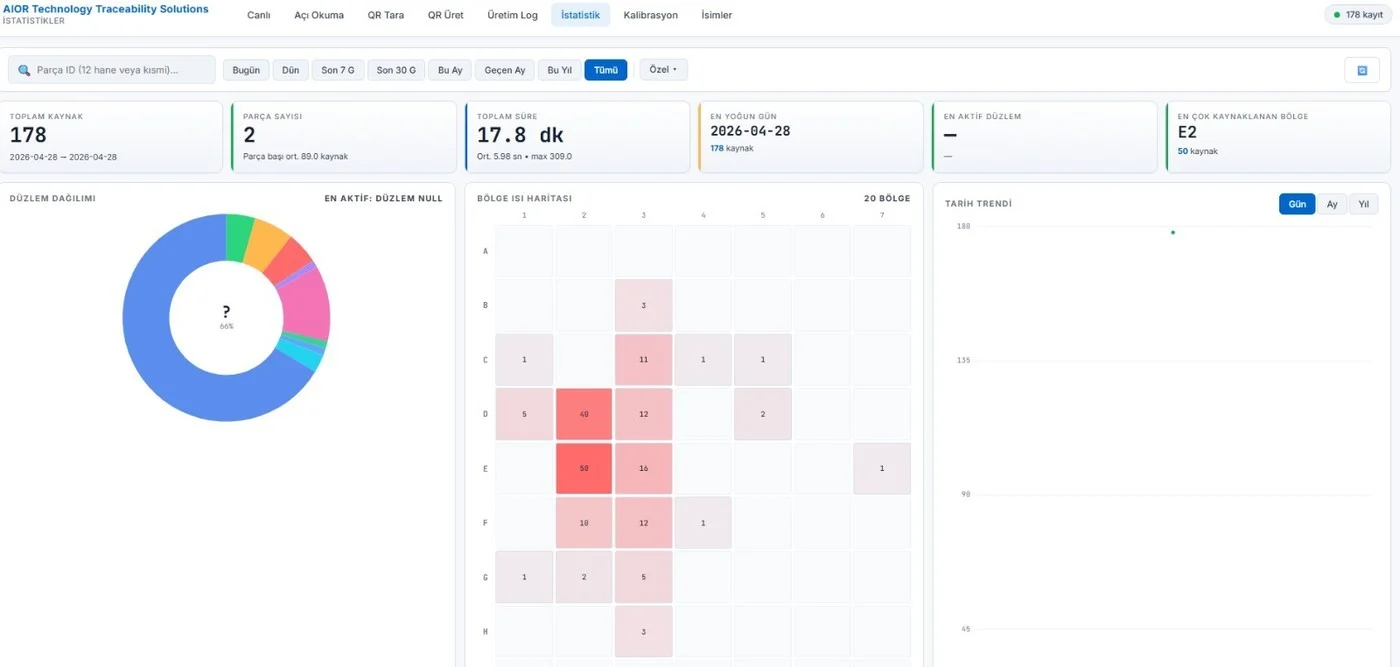Switch trend chart to Gün view
Screen dimensions: 1400x667
[1297, 204]
